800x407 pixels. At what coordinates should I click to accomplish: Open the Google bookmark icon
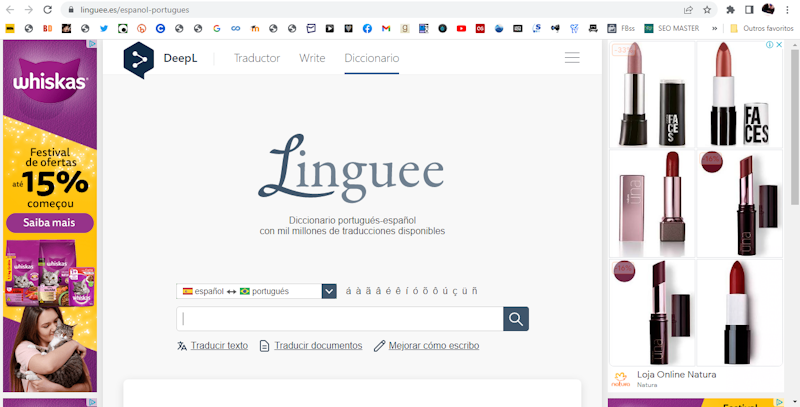[217, 29]
